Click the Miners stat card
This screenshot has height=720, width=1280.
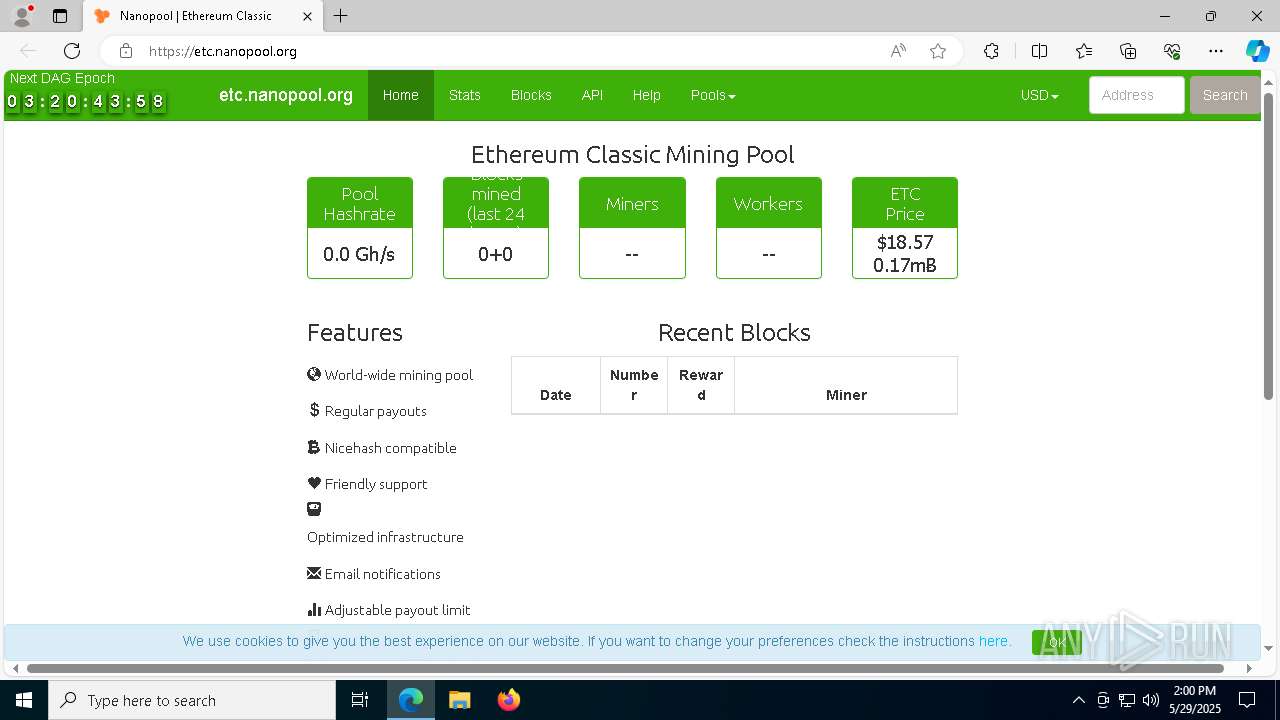tap(632, 228)
